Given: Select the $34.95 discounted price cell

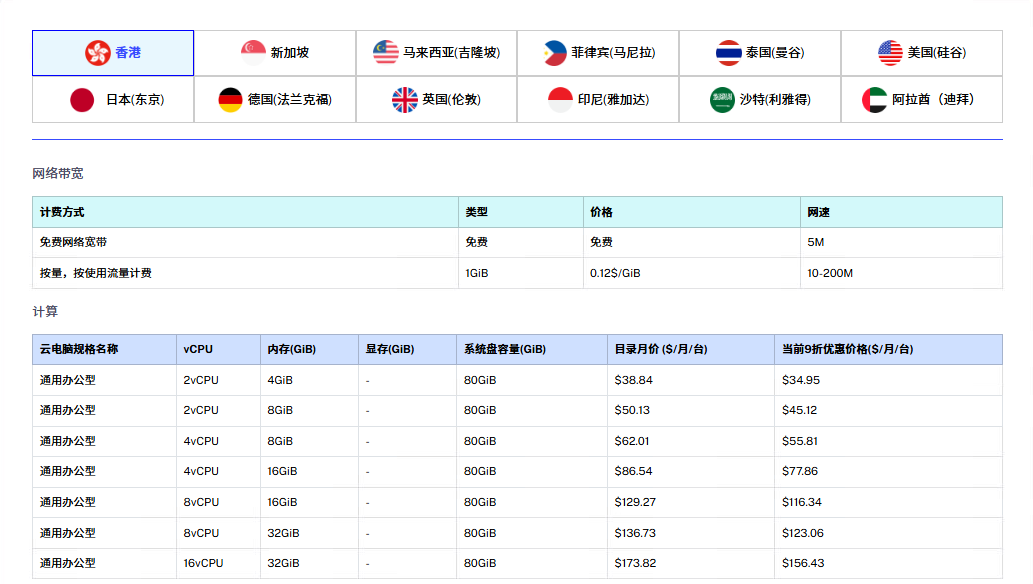Looking at the screenshot, I should 801,381.
